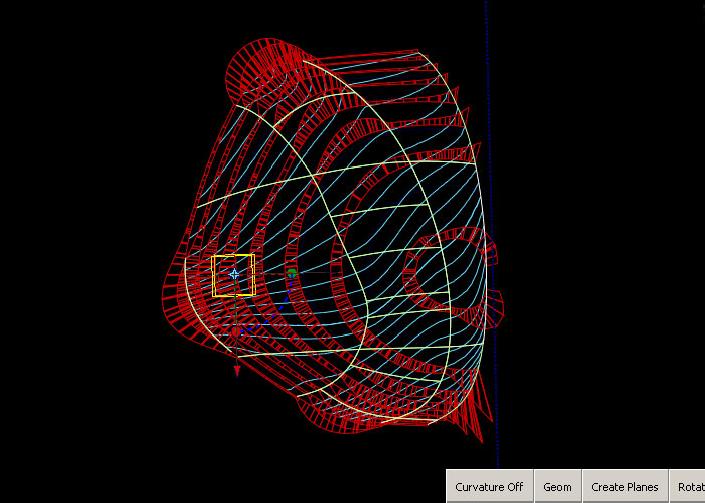Click top-right corner of yellow selection box

254,256
